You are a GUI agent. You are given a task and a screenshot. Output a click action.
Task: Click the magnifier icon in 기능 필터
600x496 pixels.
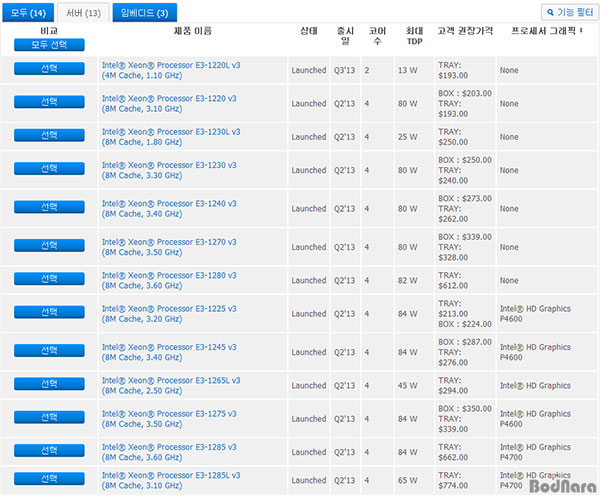[550, 12]
